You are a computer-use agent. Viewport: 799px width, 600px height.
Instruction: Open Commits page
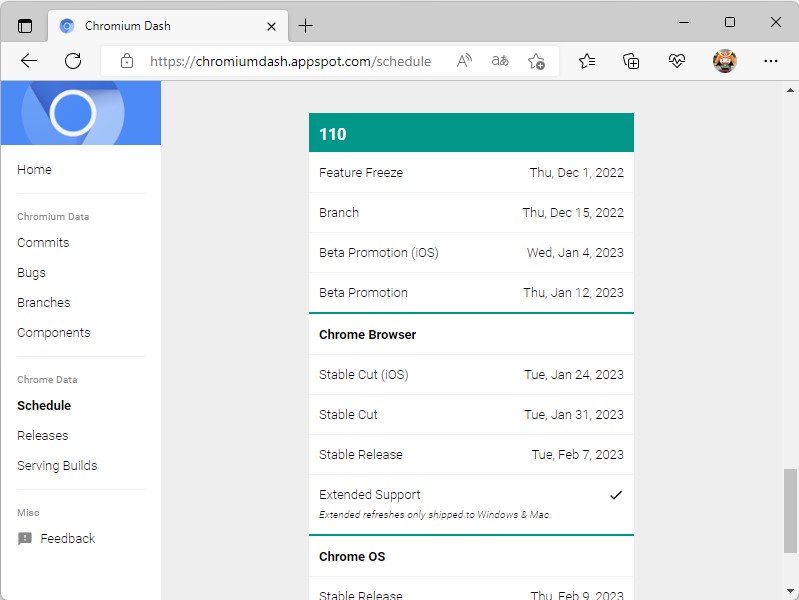click(x=43, y=242)
